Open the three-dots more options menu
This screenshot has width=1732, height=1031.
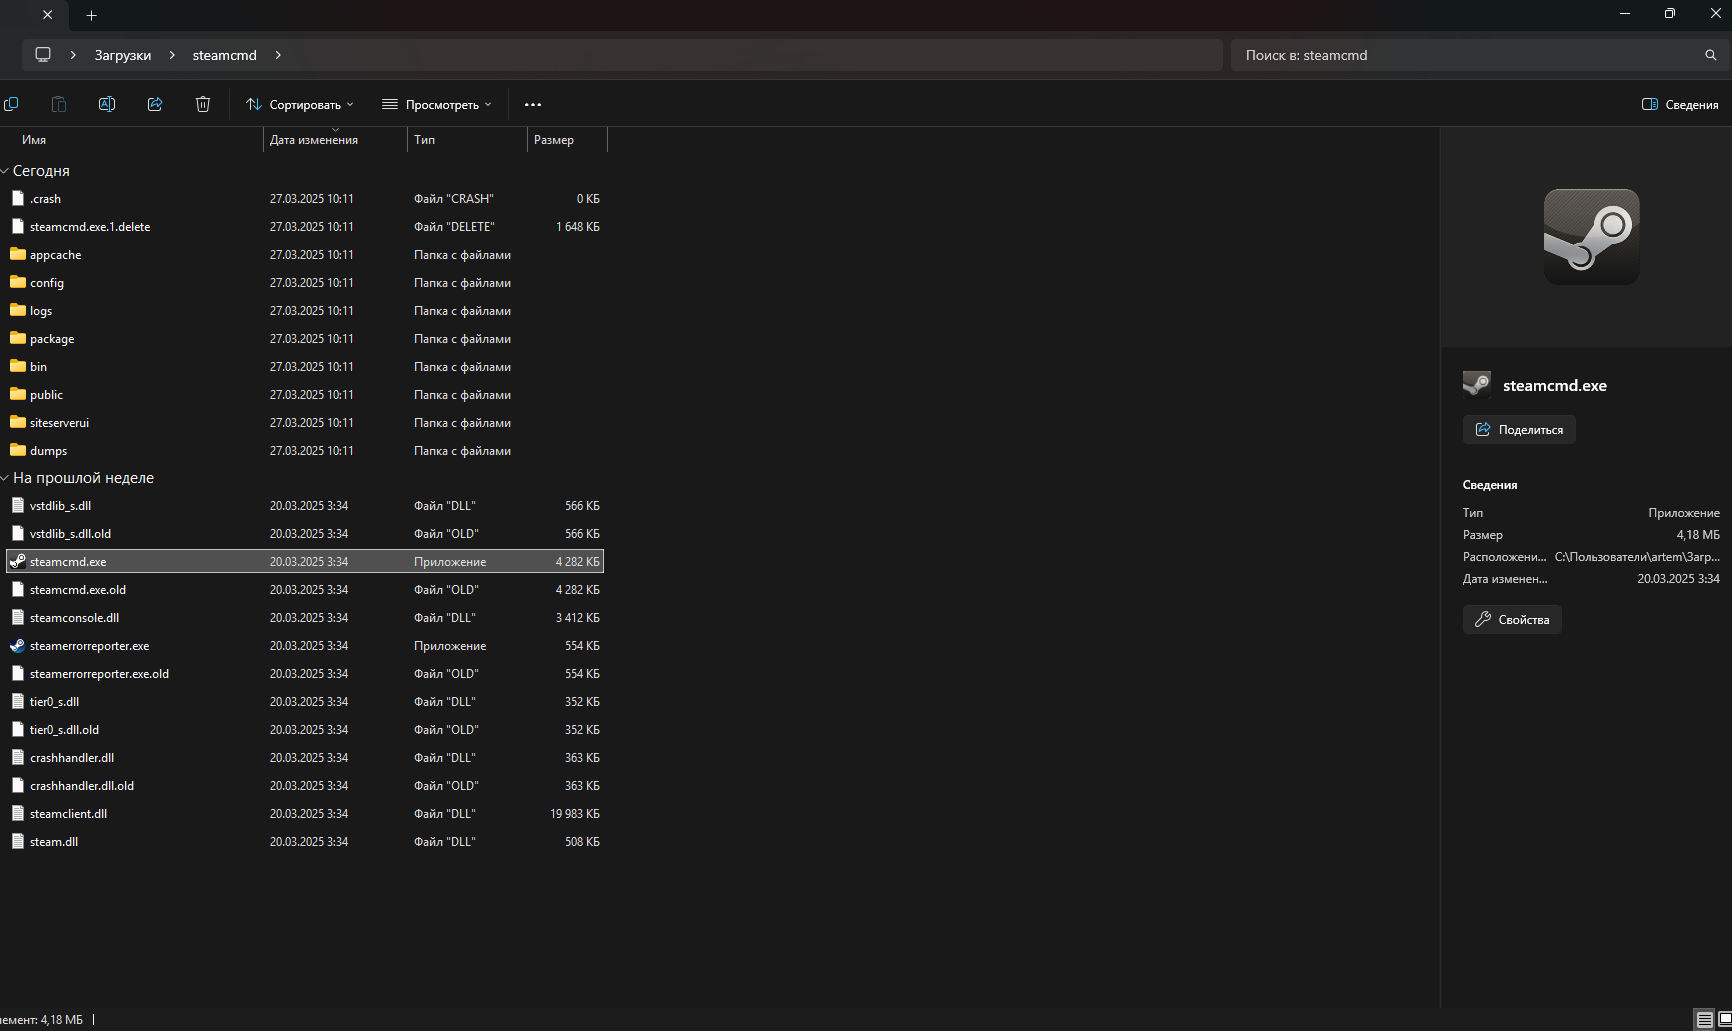pos(533,104)
